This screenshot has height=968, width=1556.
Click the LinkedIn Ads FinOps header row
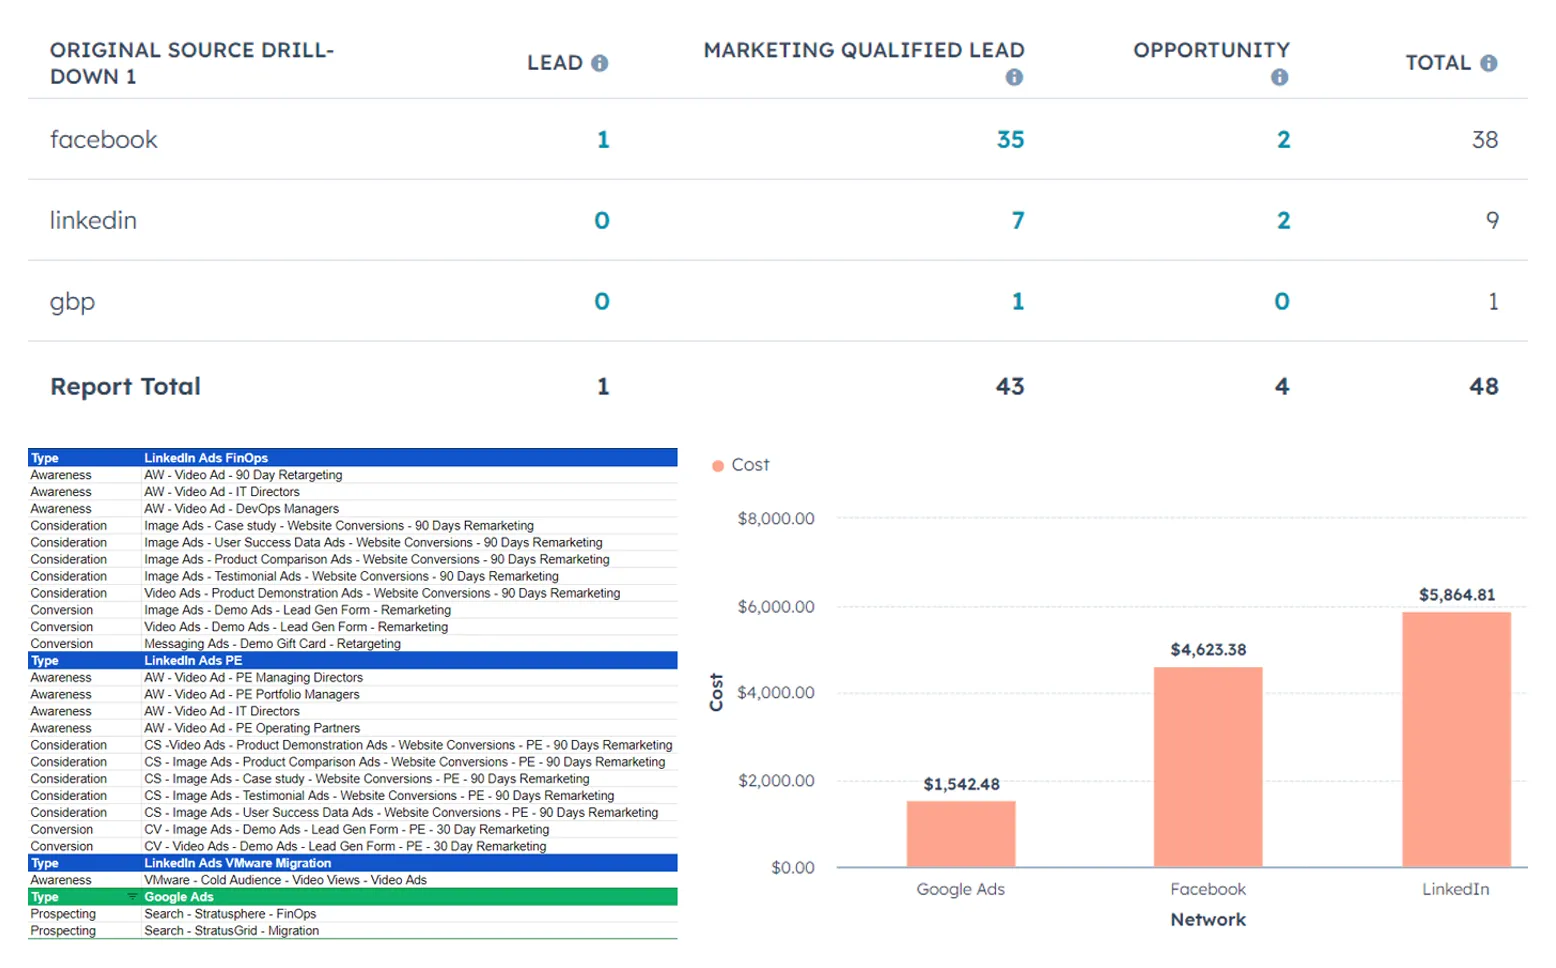[x=353, y=458]
